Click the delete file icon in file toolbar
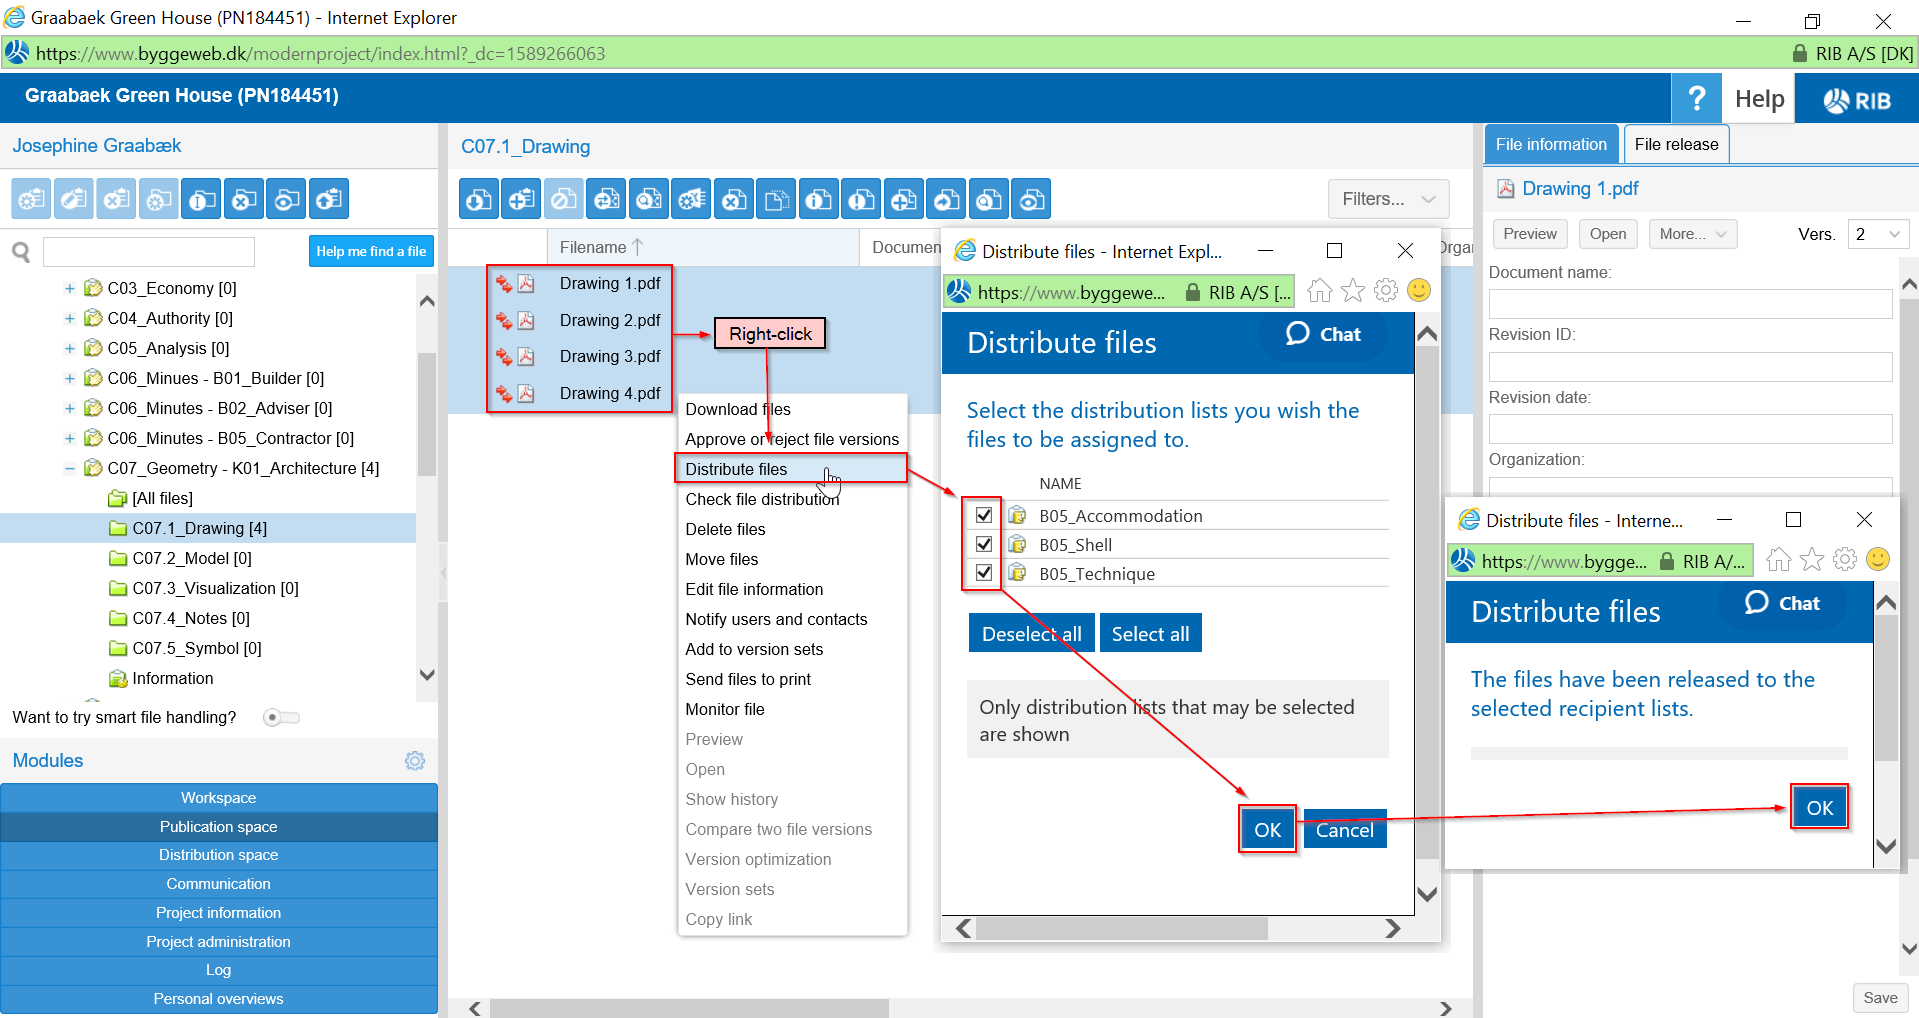The width and height of the screenshot is (1919, 1018). (x=734, y=200)
